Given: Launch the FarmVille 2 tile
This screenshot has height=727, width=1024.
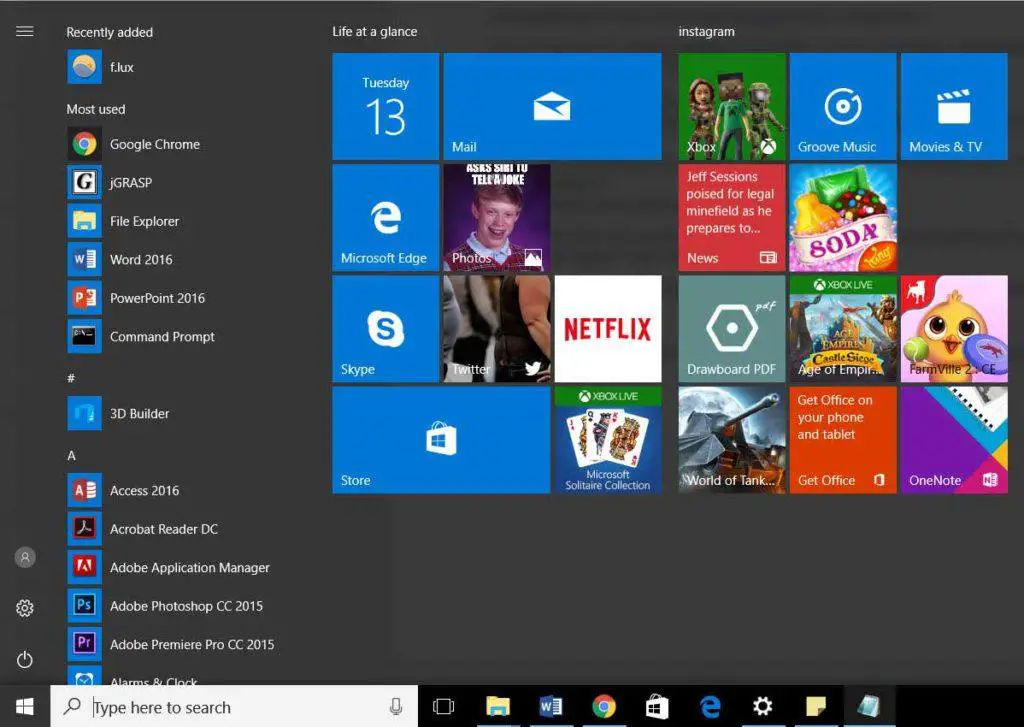Looking at the screenshot, I should pos(954,329).
